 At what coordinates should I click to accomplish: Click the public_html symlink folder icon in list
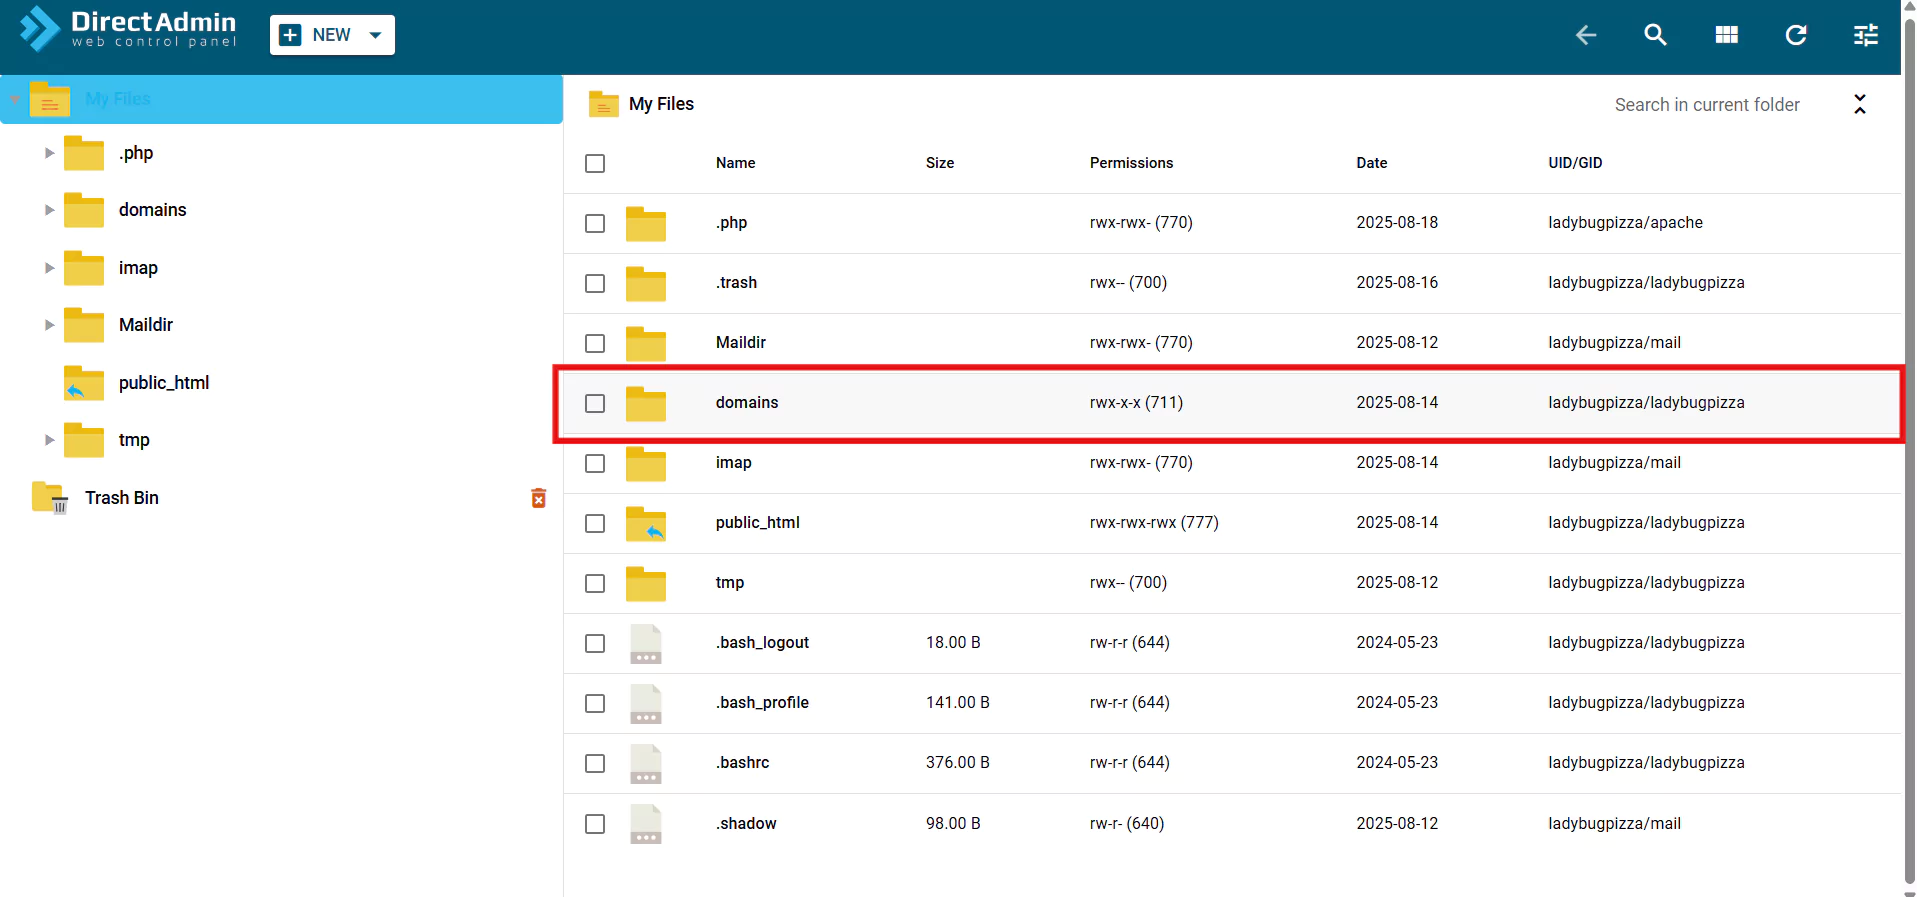646,523
